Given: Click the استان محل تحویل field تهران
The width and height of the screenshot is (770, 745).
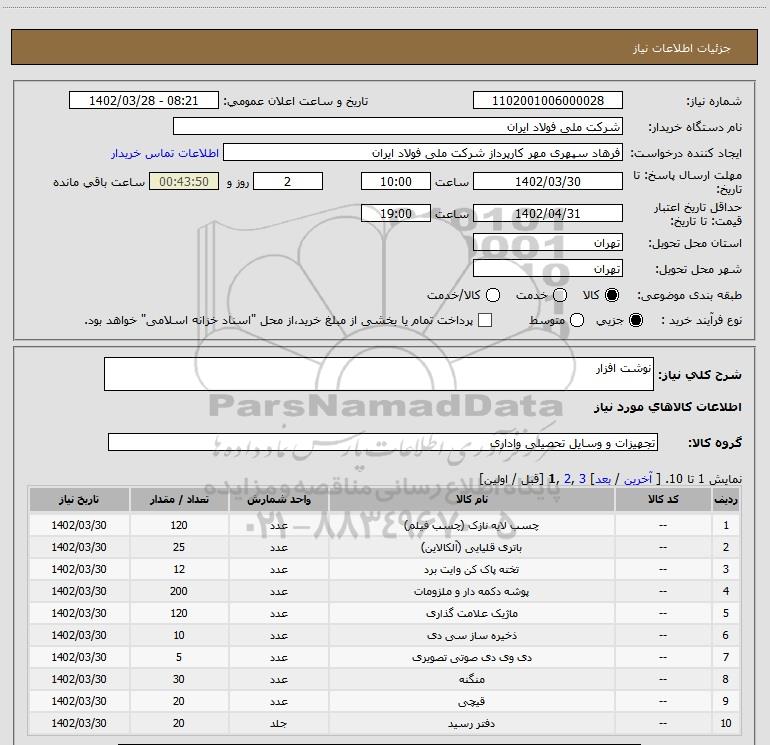Looking at the screenshot, I should [x=548, y=242].
